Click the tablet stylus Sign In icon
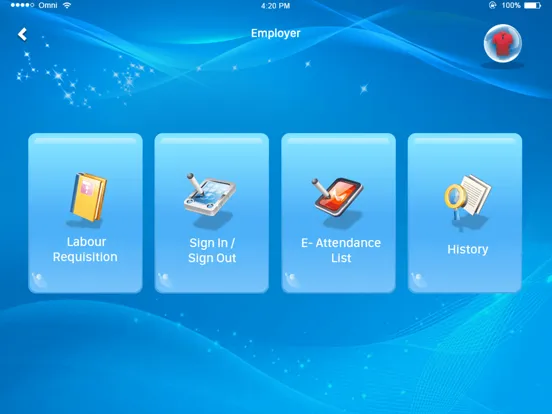Image resolution: width=552 pixels, height=414 pixels. tap(210, 194)
